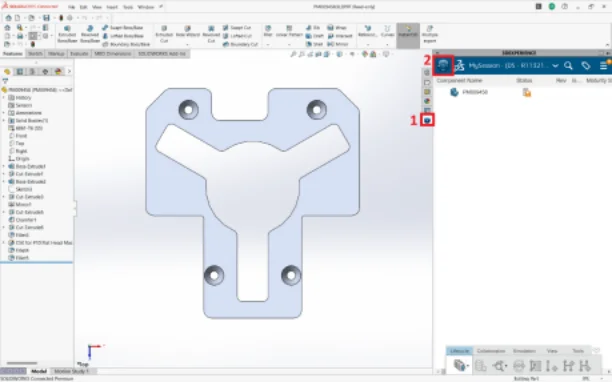The image size is (612, 383).
Task: Select the Extruded Boss/Base tool
Action: point(67,35)
